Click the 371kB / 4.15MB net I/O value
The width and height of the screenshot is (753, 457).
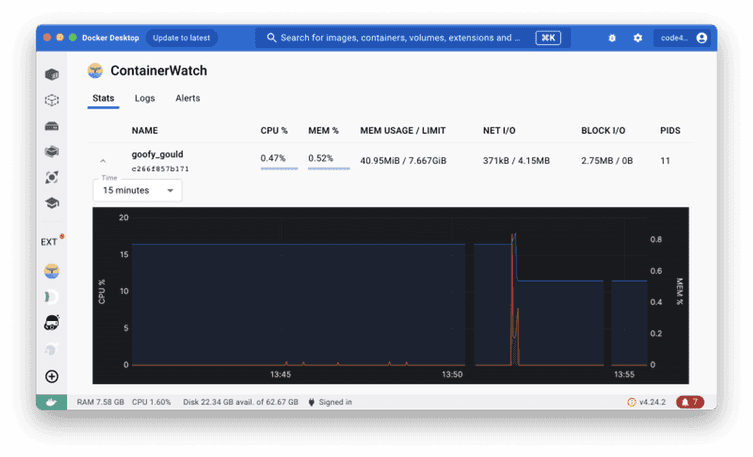pyautogui.click(x=516, y=161)
